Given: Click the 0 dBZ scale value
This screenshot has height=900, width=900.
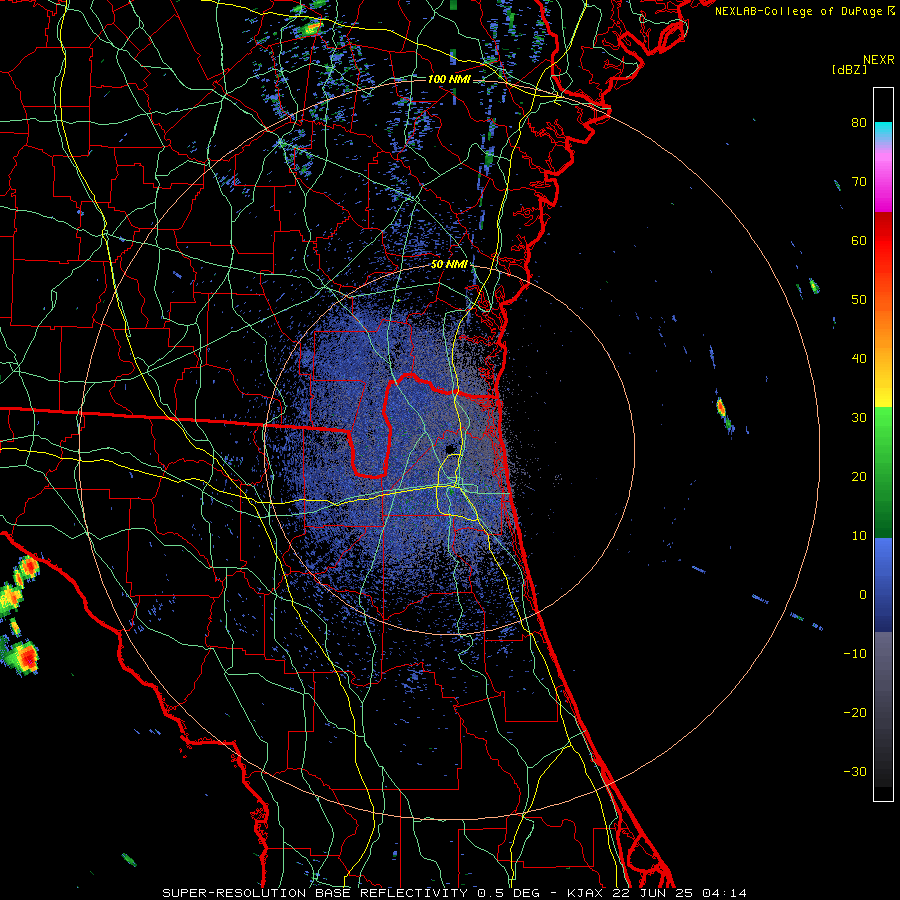Looking at the screenshot, I should tap(863, 595).
